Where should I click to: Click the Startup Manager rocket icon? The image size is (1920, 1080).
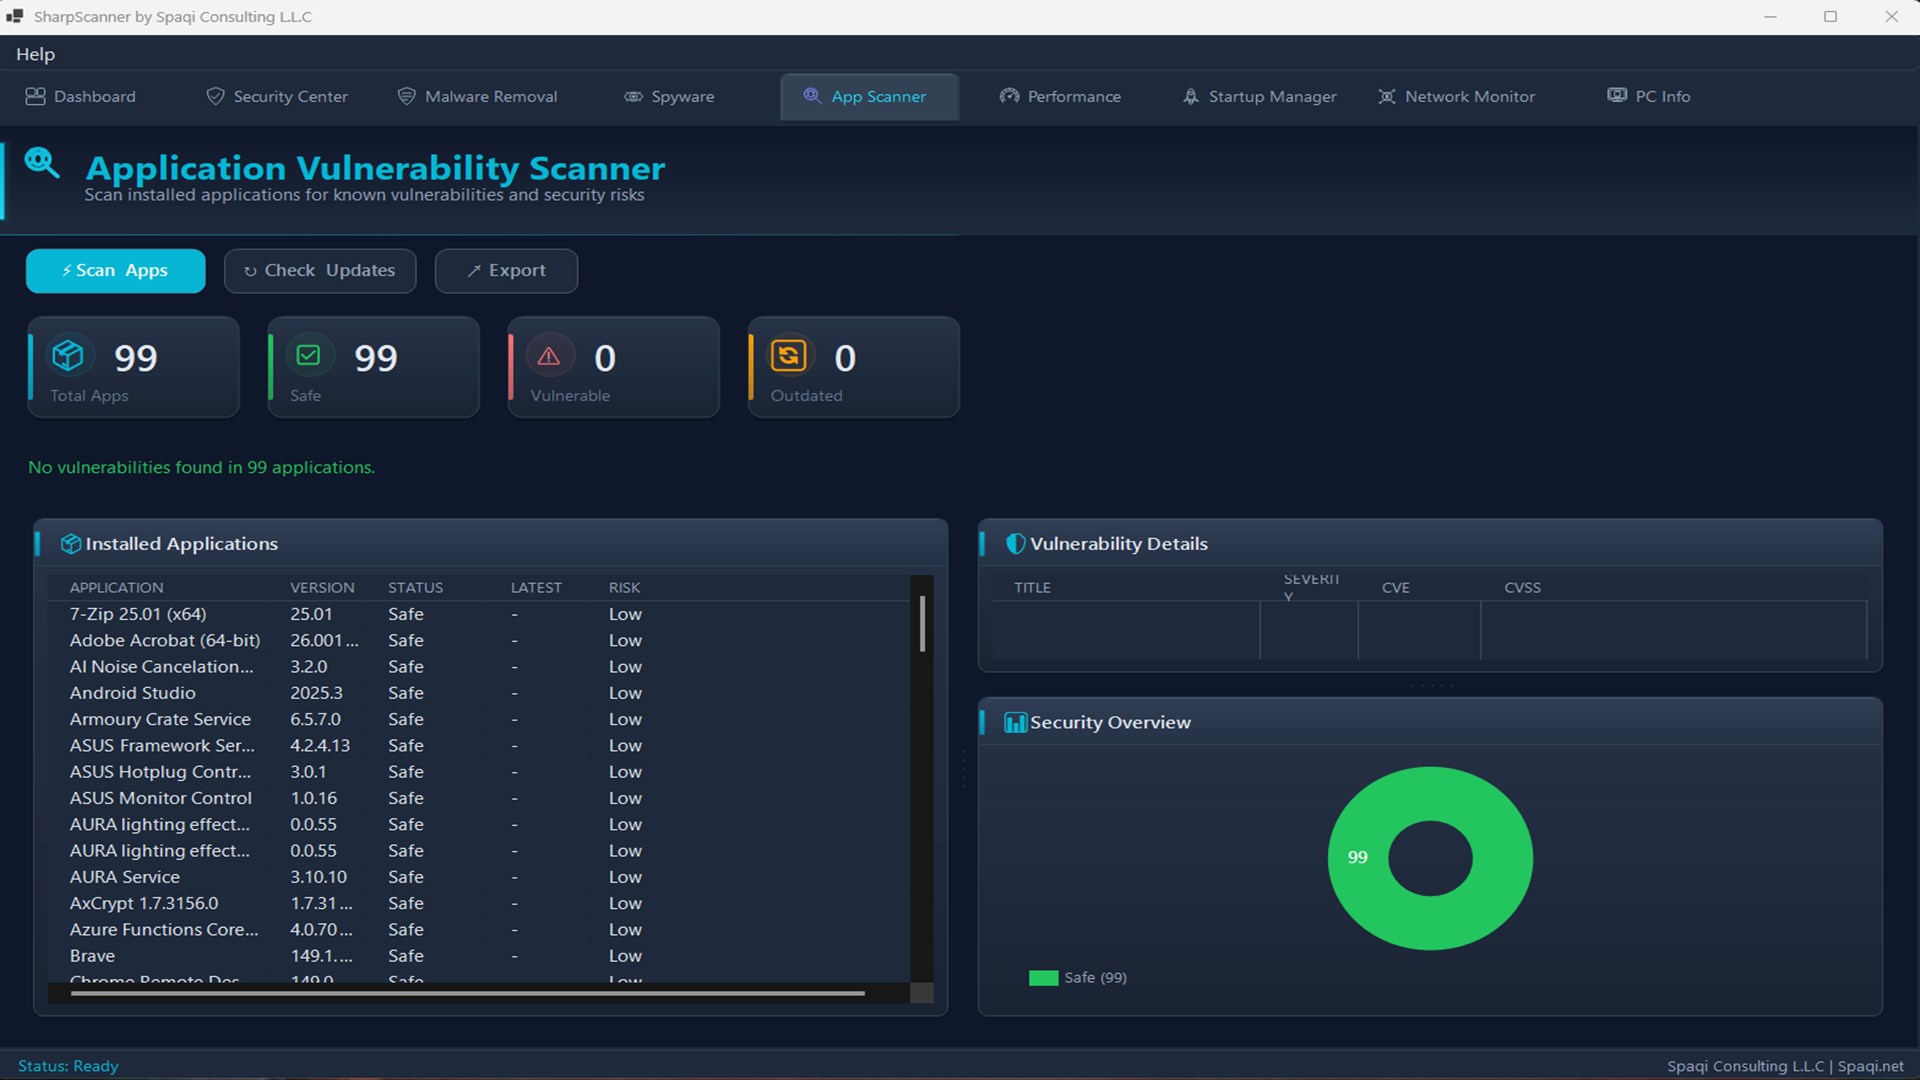coord(1190,96)
